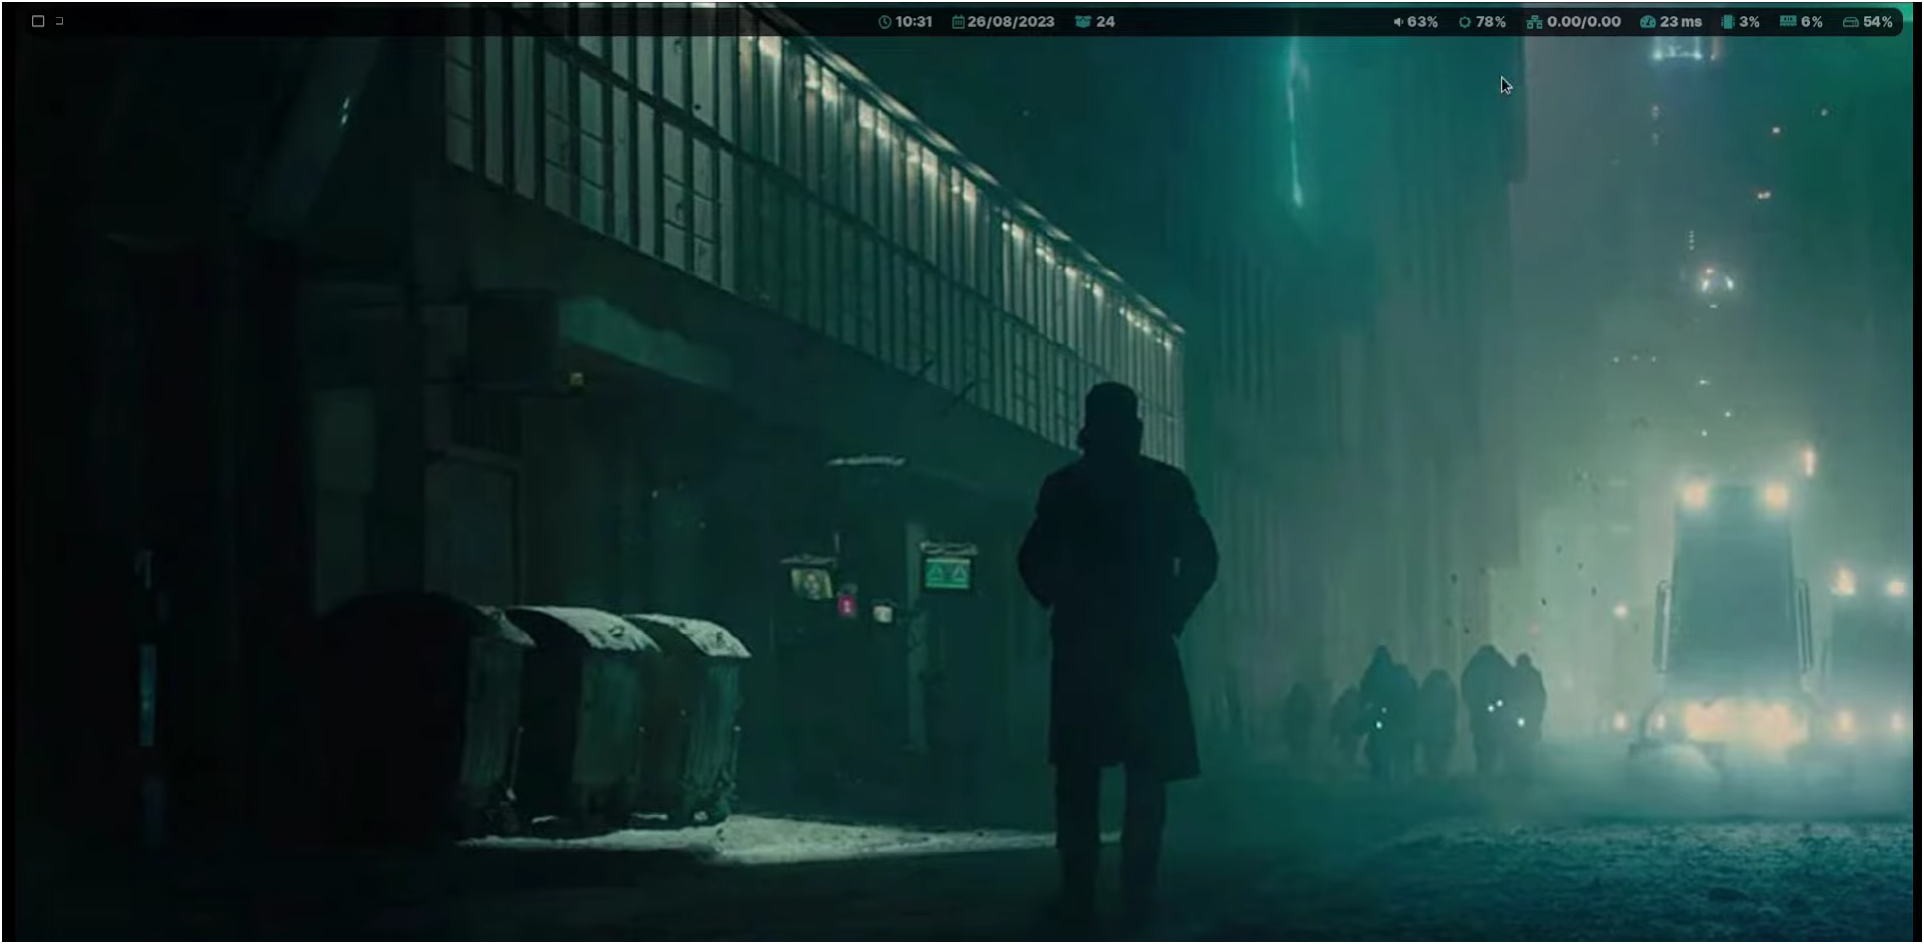
Task: Click the network wired icon
Action: click(x=1534, y=22)
